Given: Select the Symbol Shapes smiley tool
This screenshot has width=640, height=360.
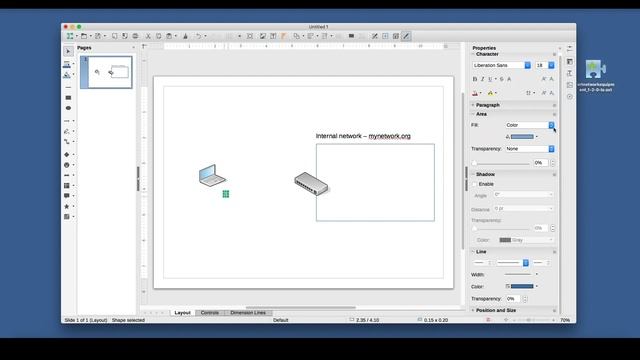Looking at the screenshot, I should [x=67, y=165].
